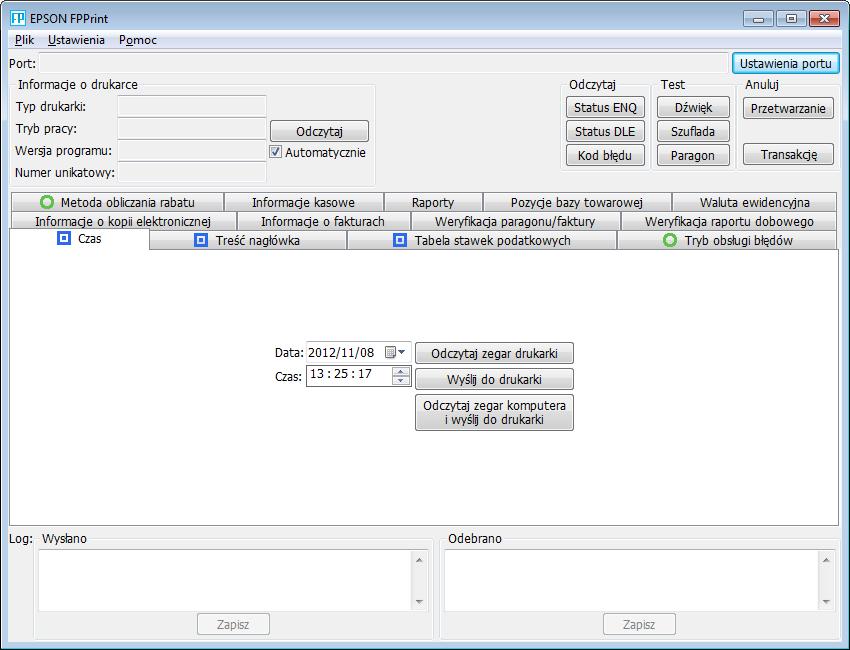Click inside the Odebrano log text area
Screen dimensions: 850x650
(631, 581)
